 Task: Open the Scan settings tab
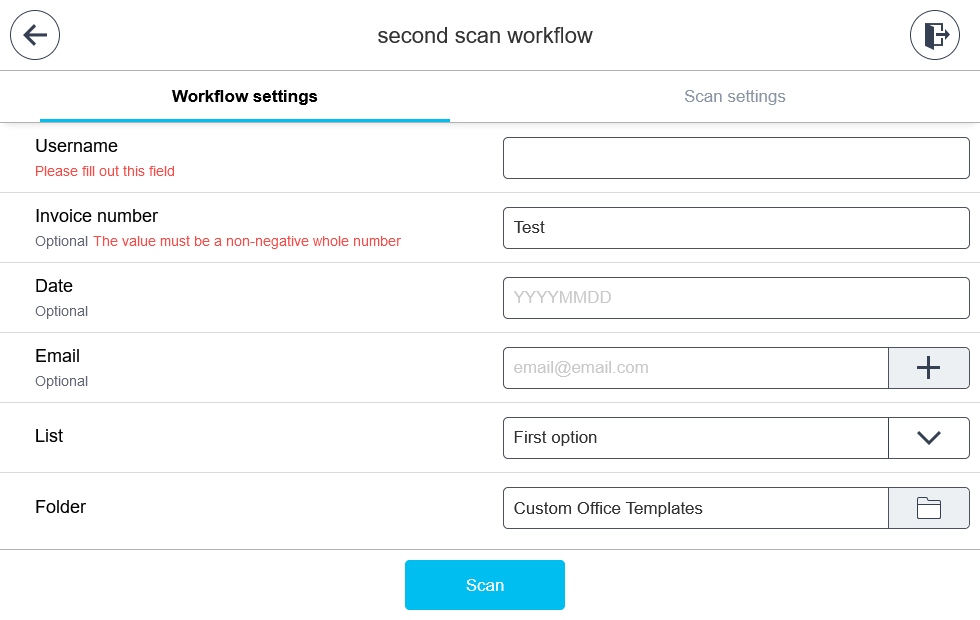point(735,97)
